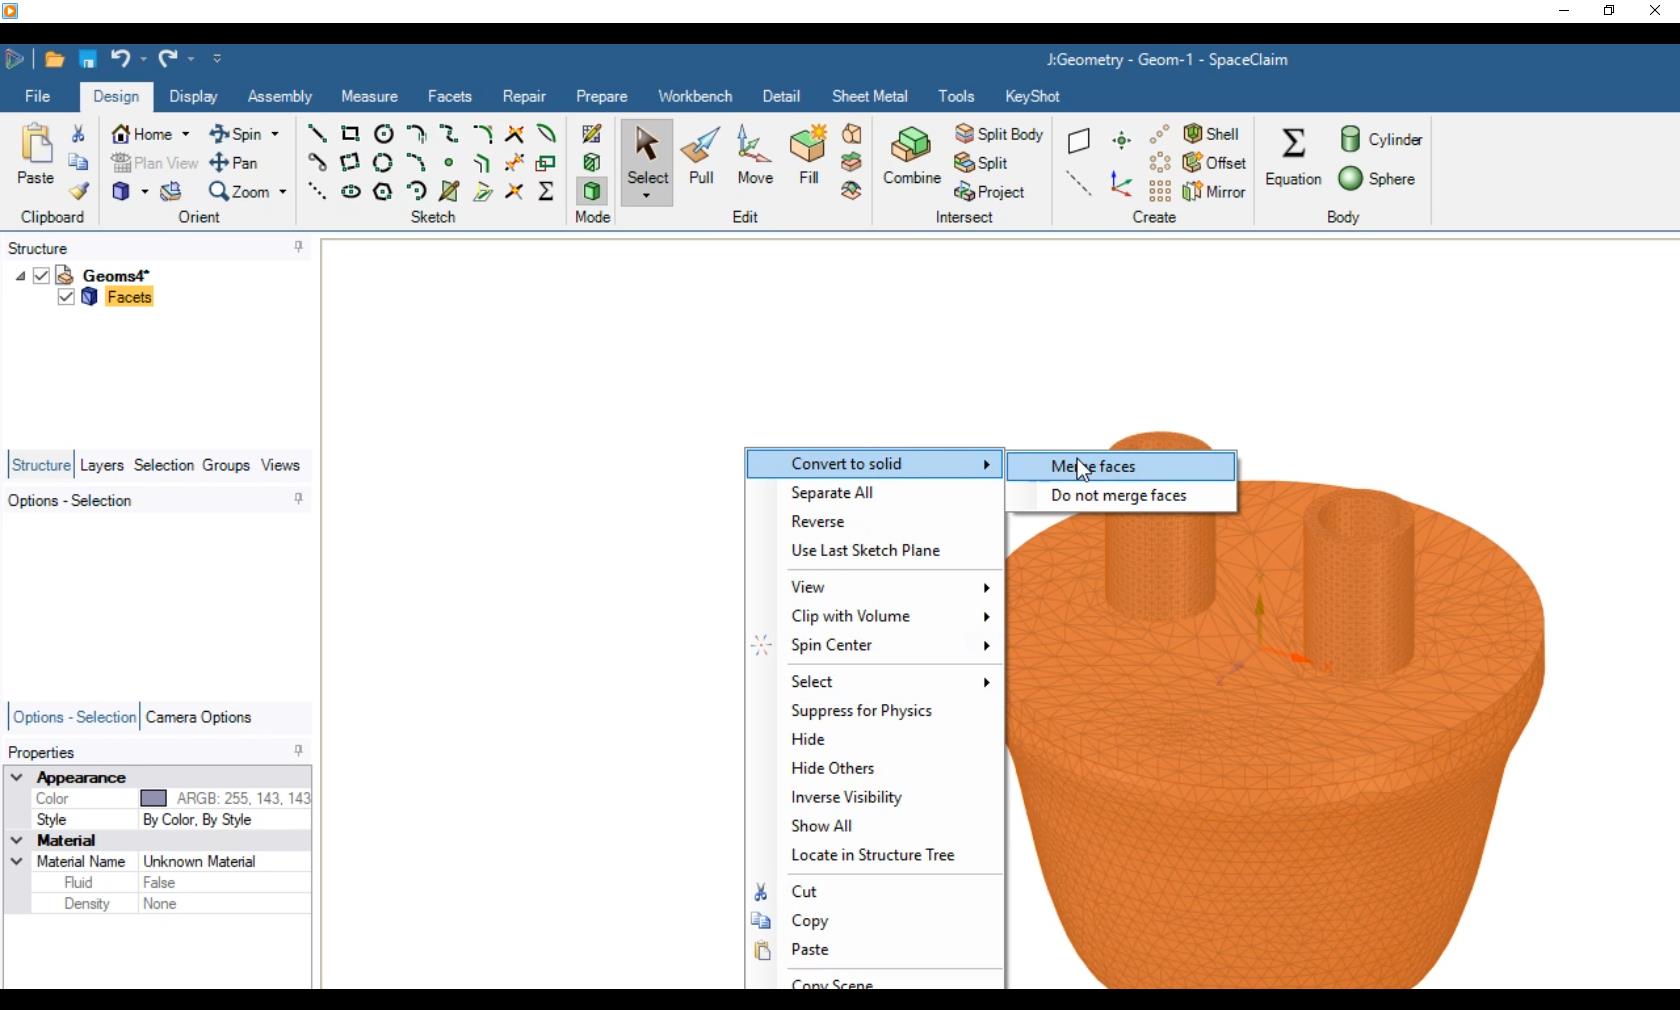Choose Merge faces from the context menu
Screen dimensions: 1680x1010
[1092, 466]
